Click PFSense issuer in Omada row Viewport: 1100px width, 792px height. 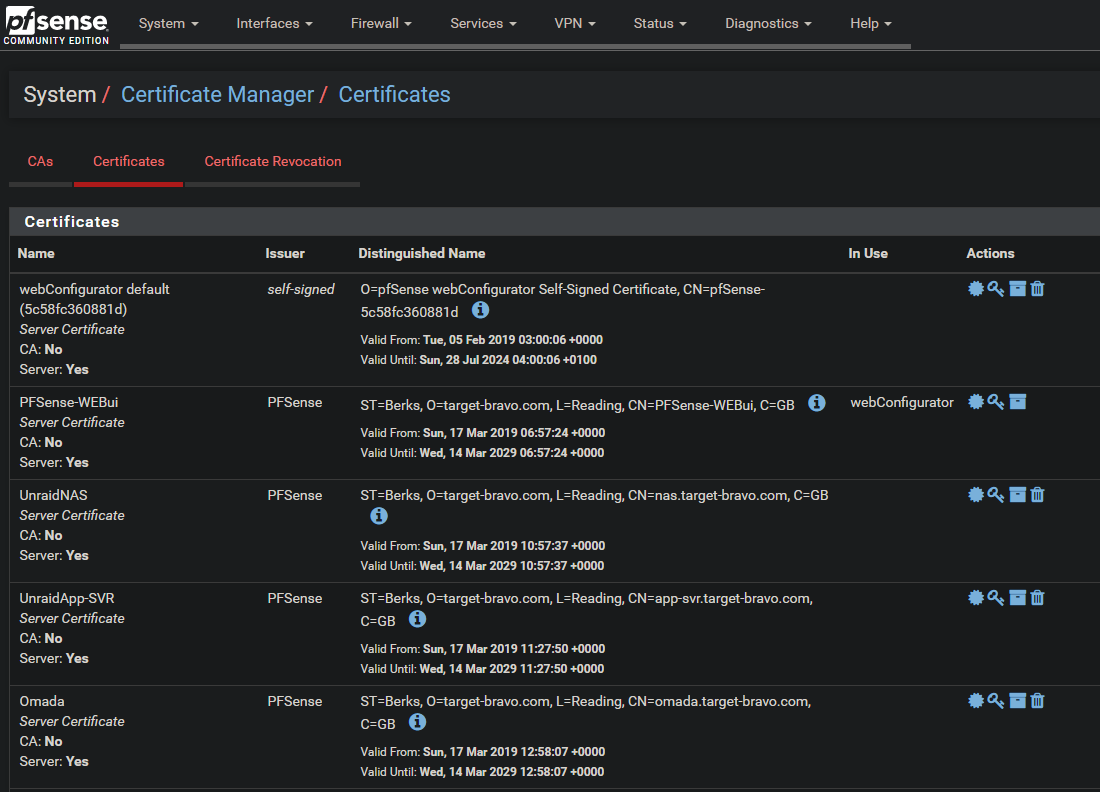click(x=295, y=702)
